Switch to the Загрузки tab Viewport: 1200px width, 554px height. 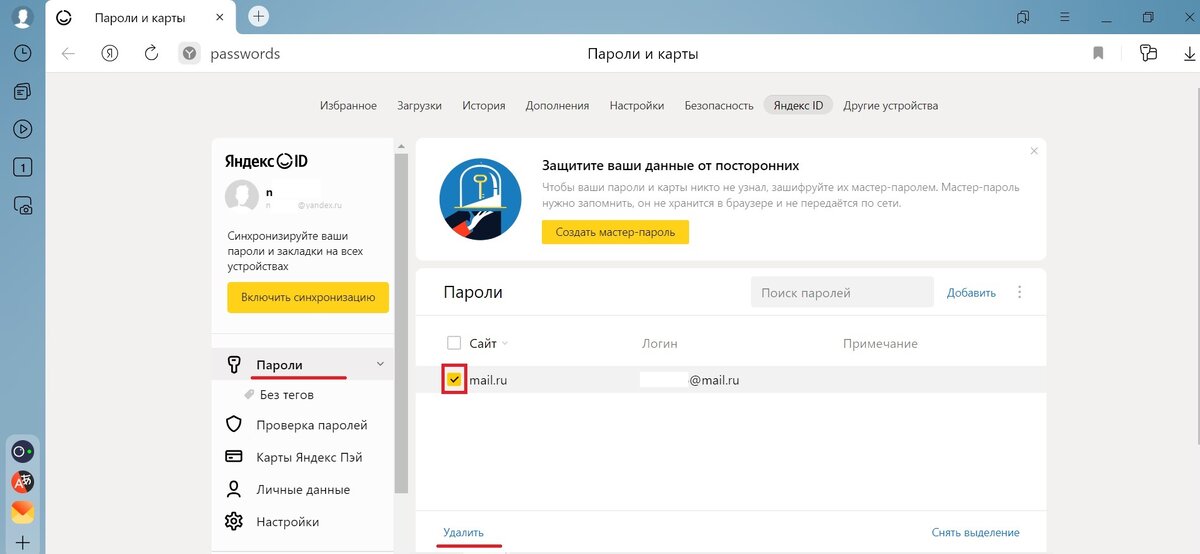419,105
